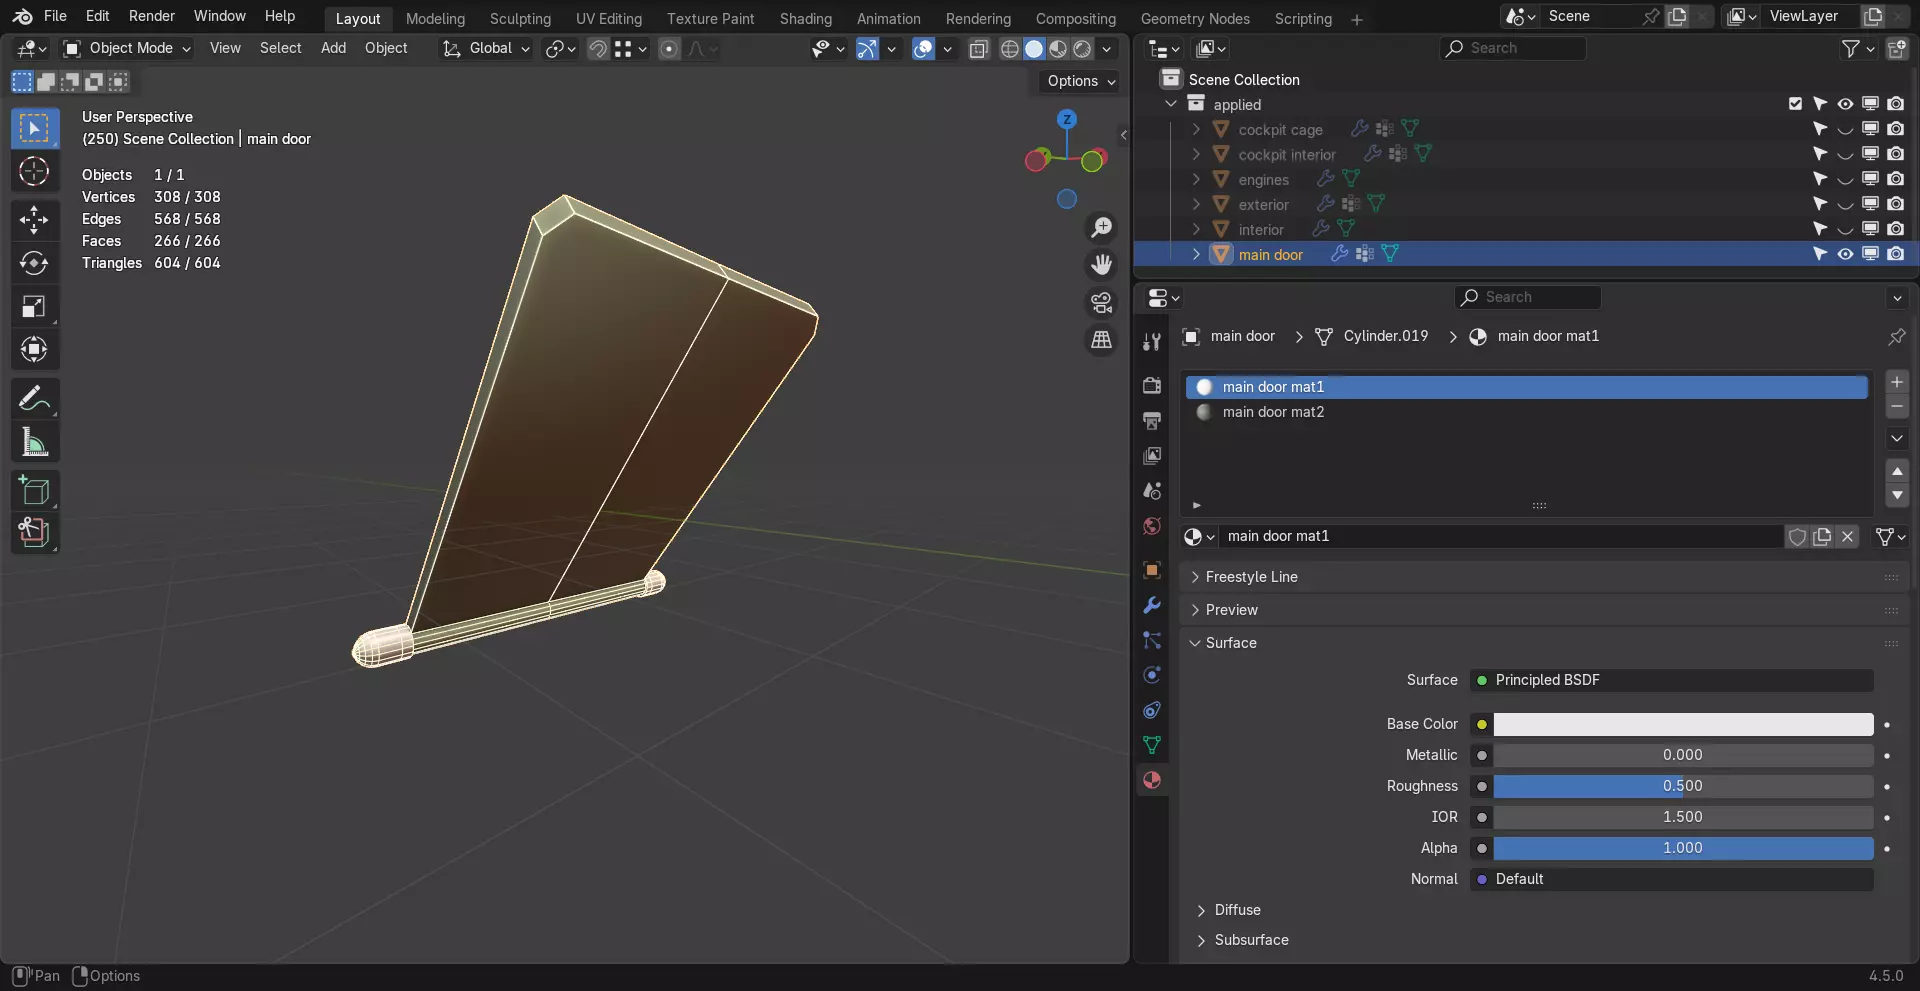Switch to material preview shading

(x=1058, y=49)
